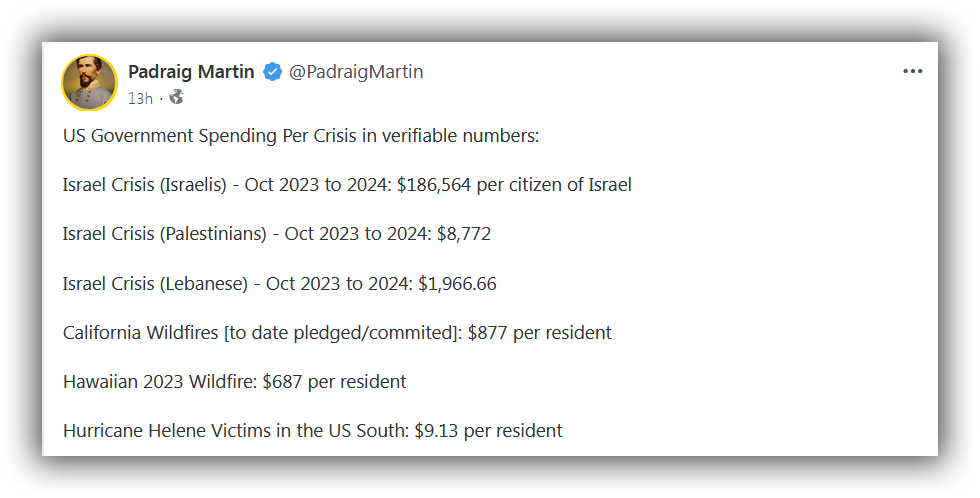
Task: Click the Hawaiian 2023 Wildfire line
Action: pos(234,382)
